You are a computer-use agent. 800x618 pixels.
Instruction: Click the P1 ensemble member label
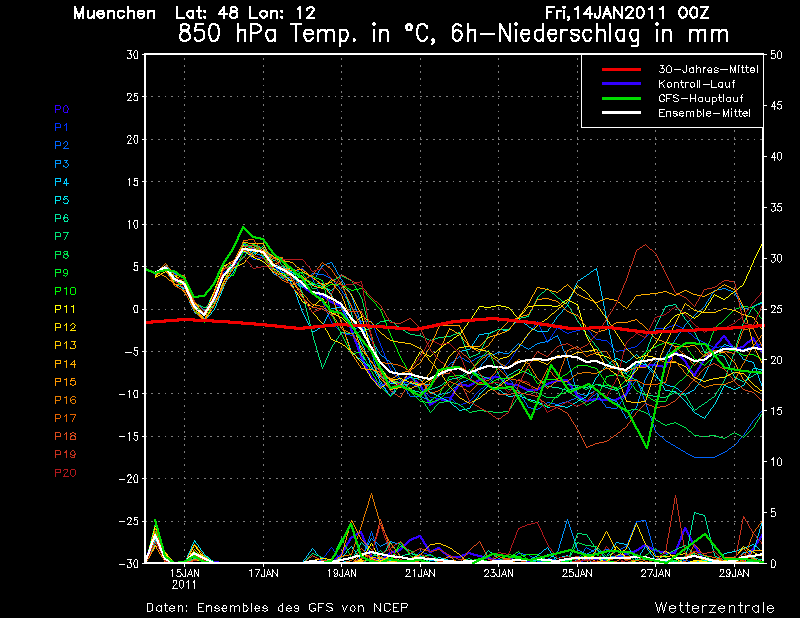tap(62, 127)
